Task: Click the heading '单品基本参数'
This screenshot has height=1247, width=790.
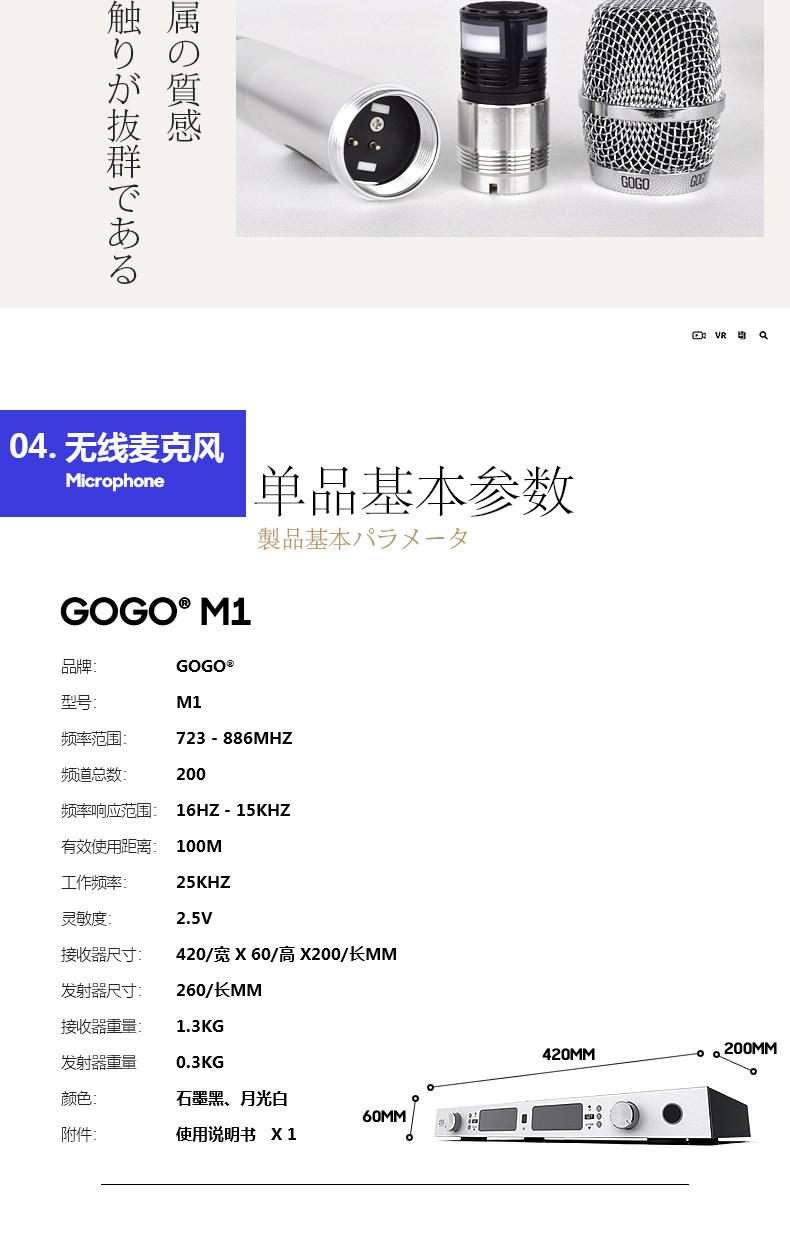Action: [x=415, y=490]
